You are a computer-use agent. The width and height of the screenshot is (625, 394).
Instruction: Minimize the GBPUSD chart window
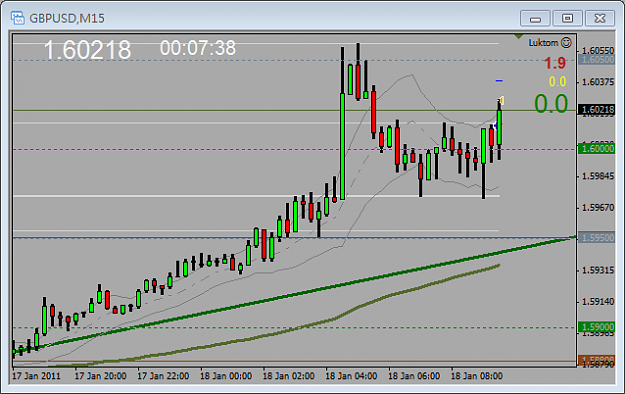coord(535,18)
